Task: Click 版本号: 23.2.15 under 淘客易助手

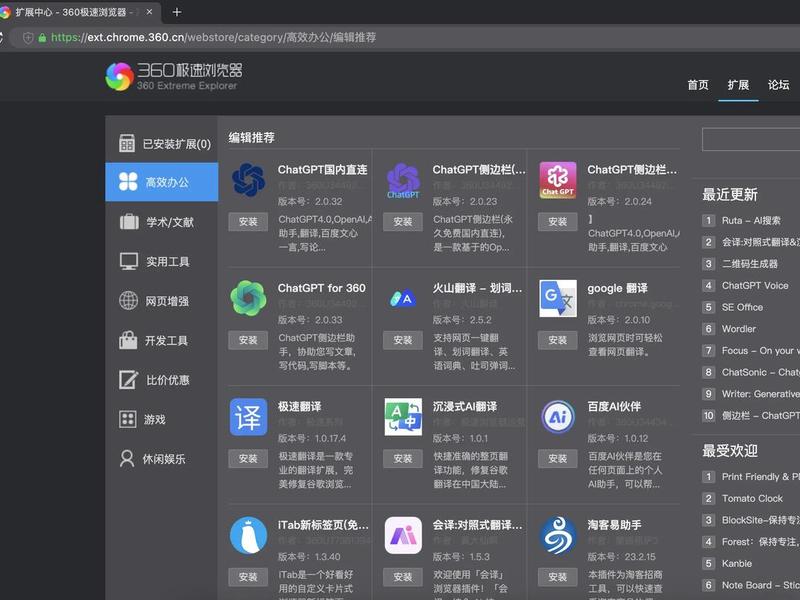Action: tap(621, 557)
